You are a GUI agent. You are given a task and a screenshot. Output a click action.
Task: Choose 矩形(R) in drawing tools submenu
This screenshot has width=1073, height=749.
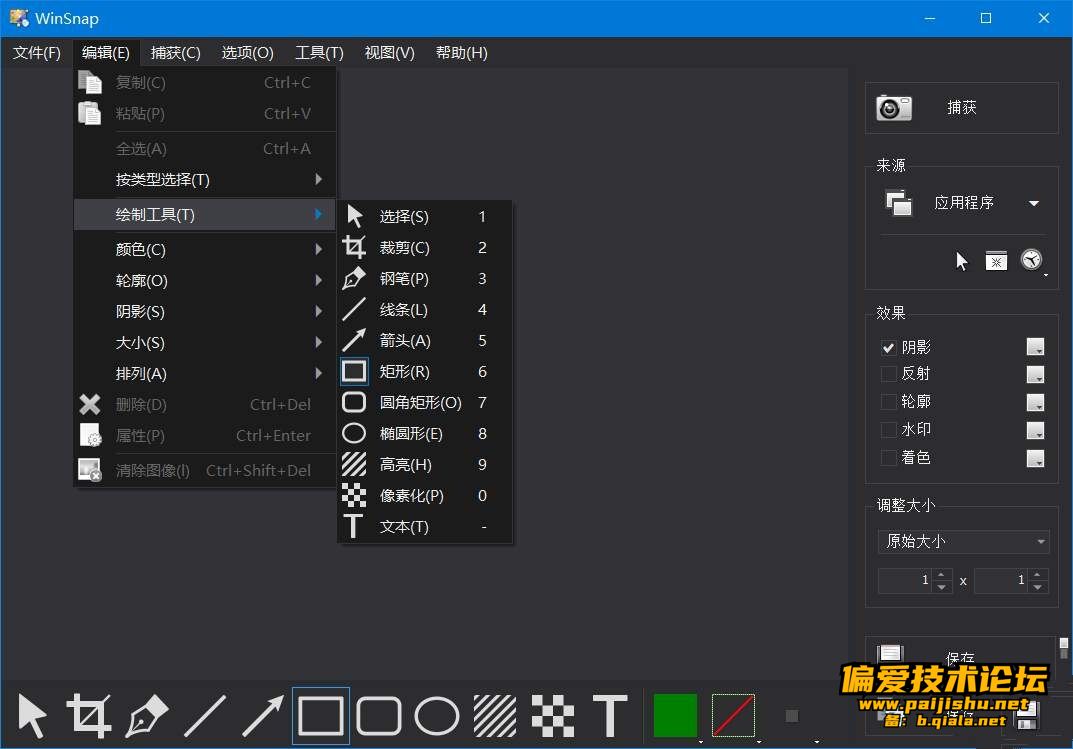click(424, 371)
